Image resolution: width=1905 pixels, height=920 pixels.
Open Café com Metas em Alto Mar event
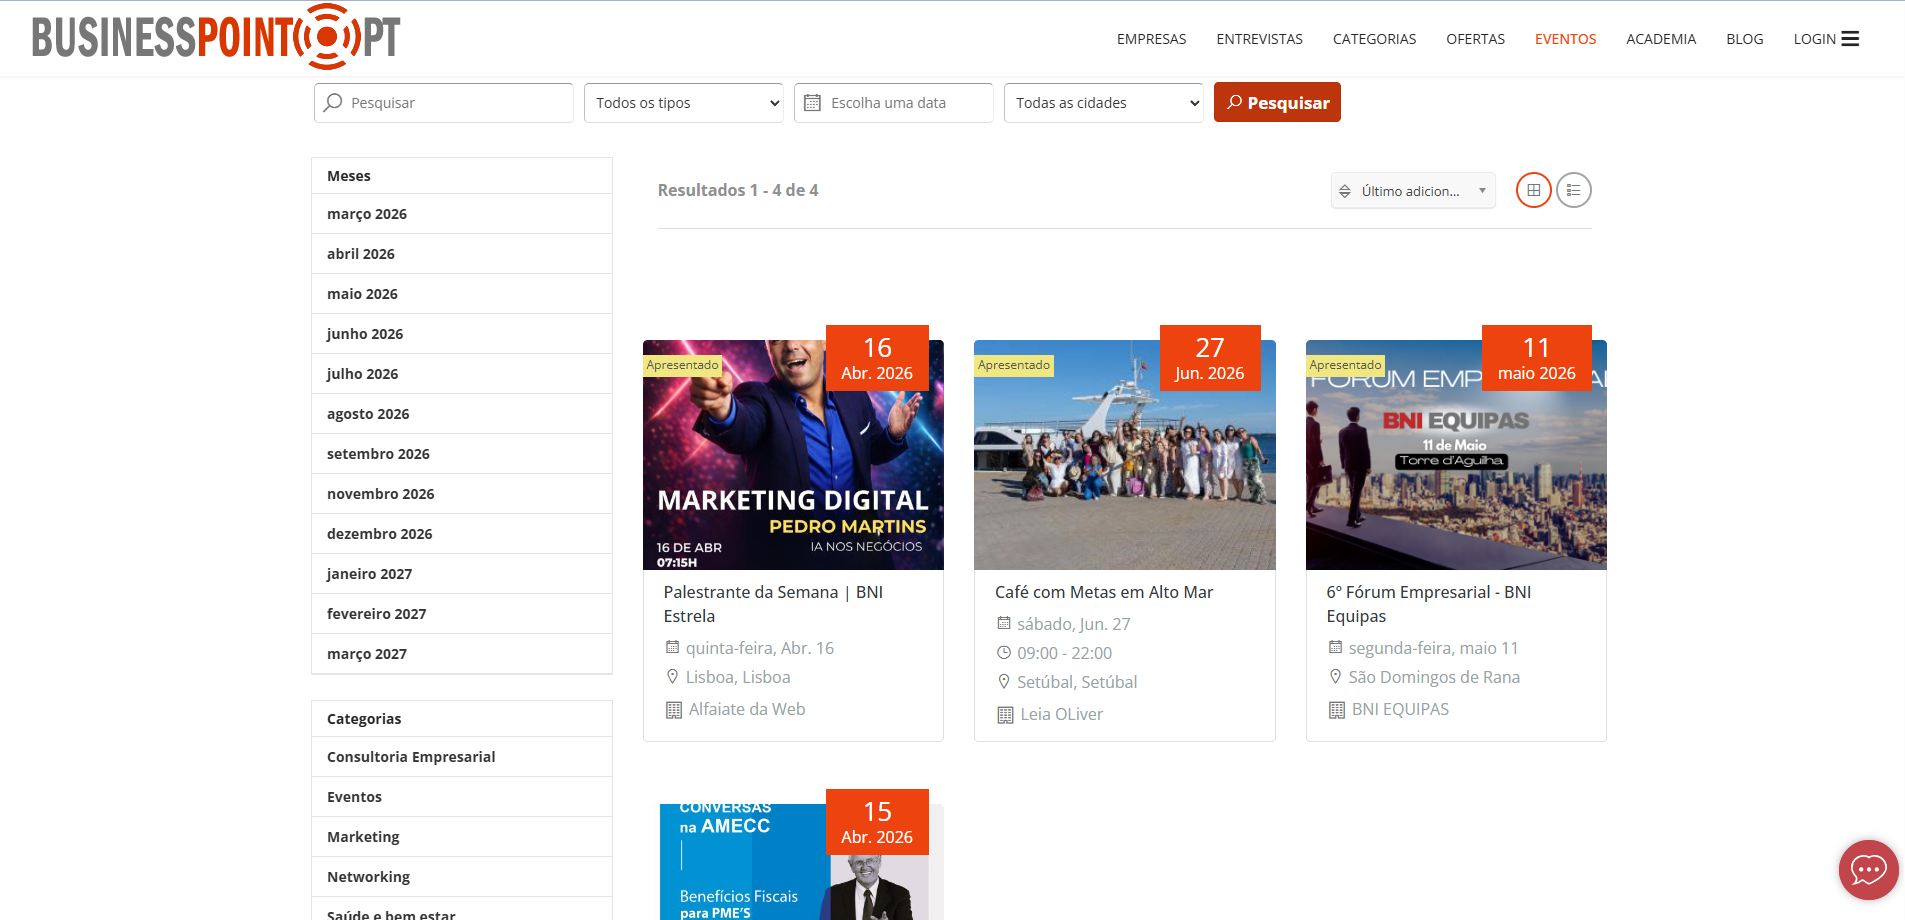click(1103, 592)
